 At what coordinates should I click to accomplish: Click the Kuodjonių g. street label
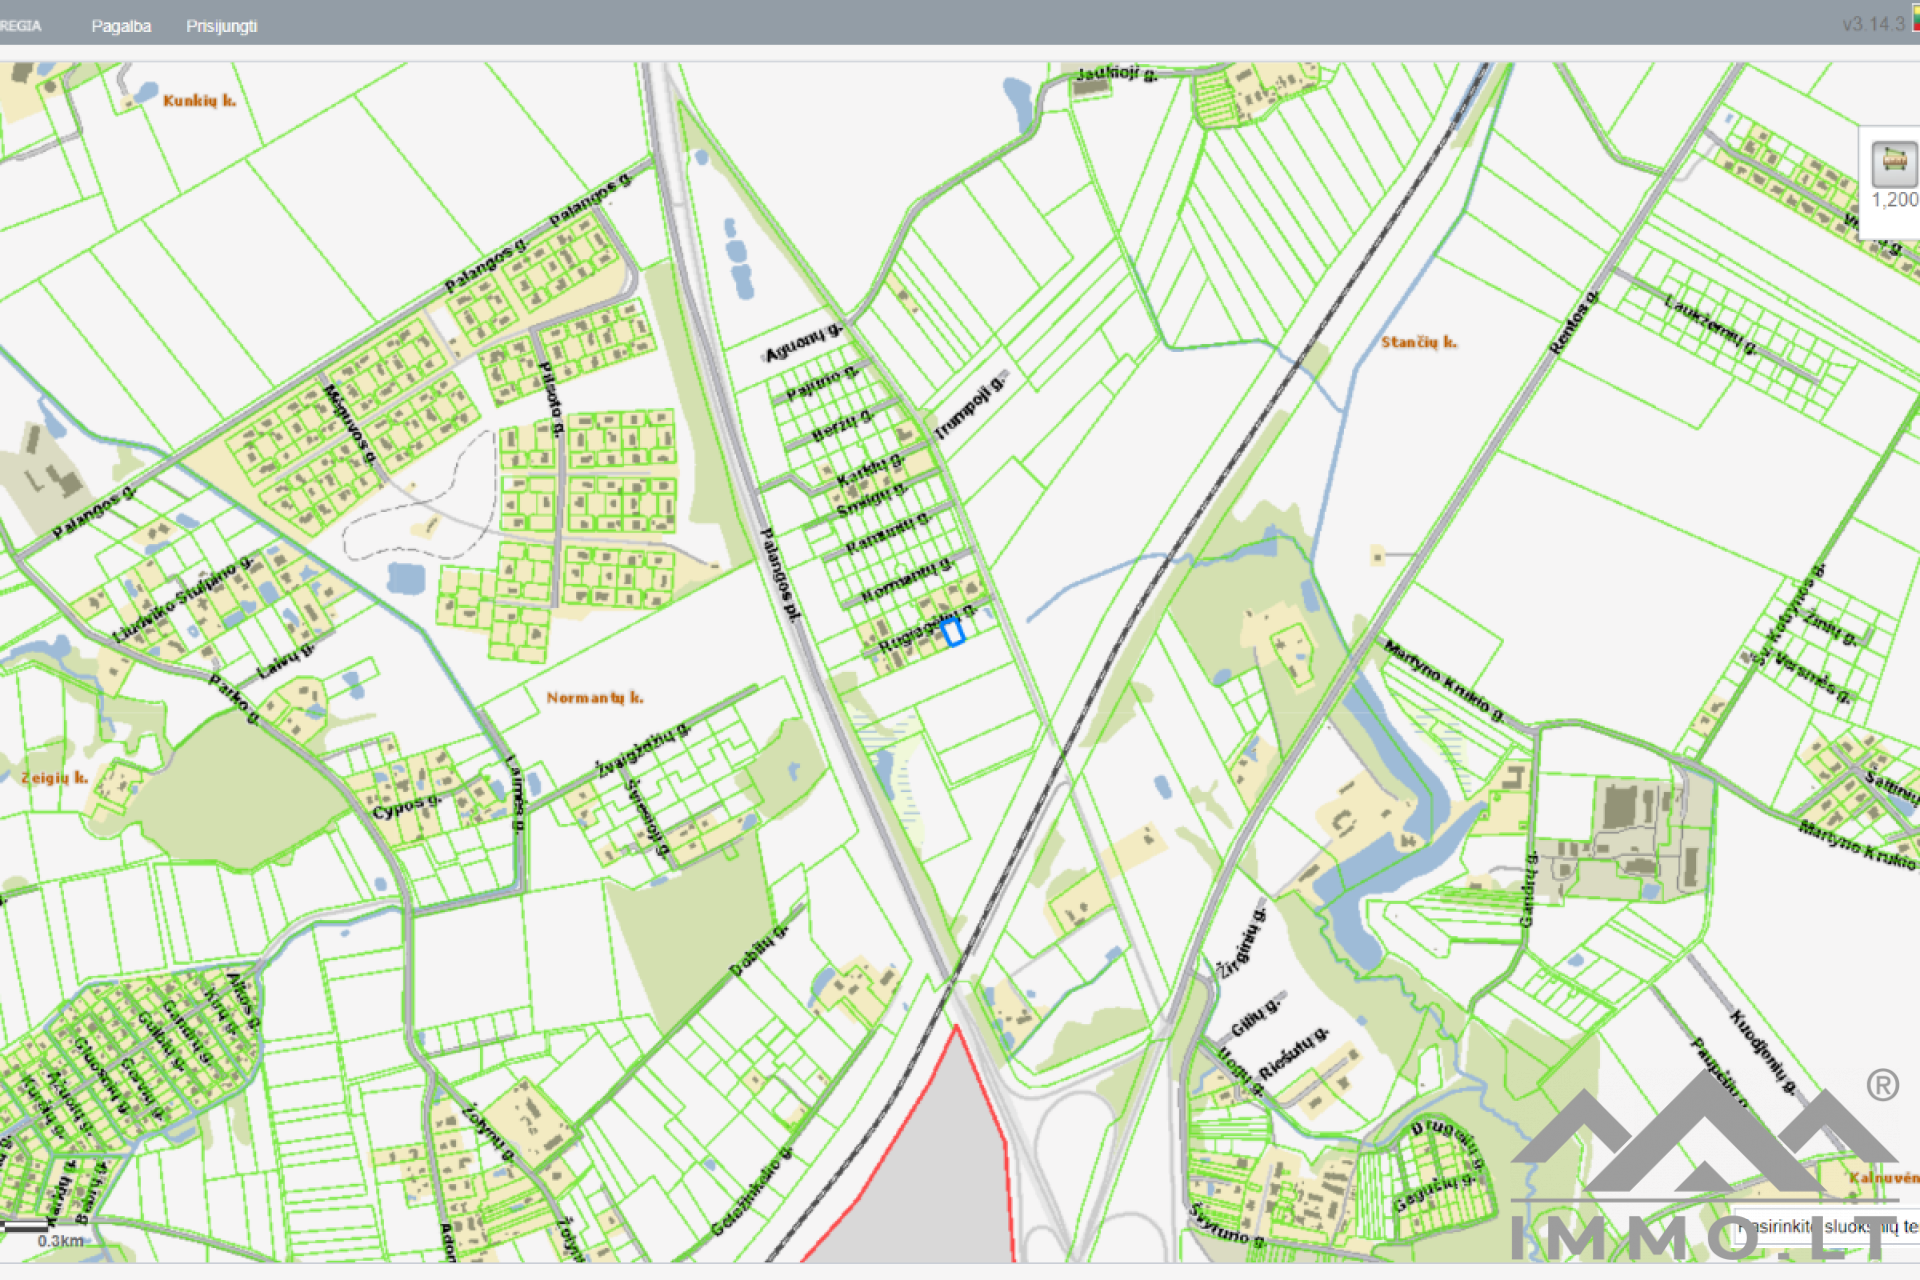point(1764,1051)
